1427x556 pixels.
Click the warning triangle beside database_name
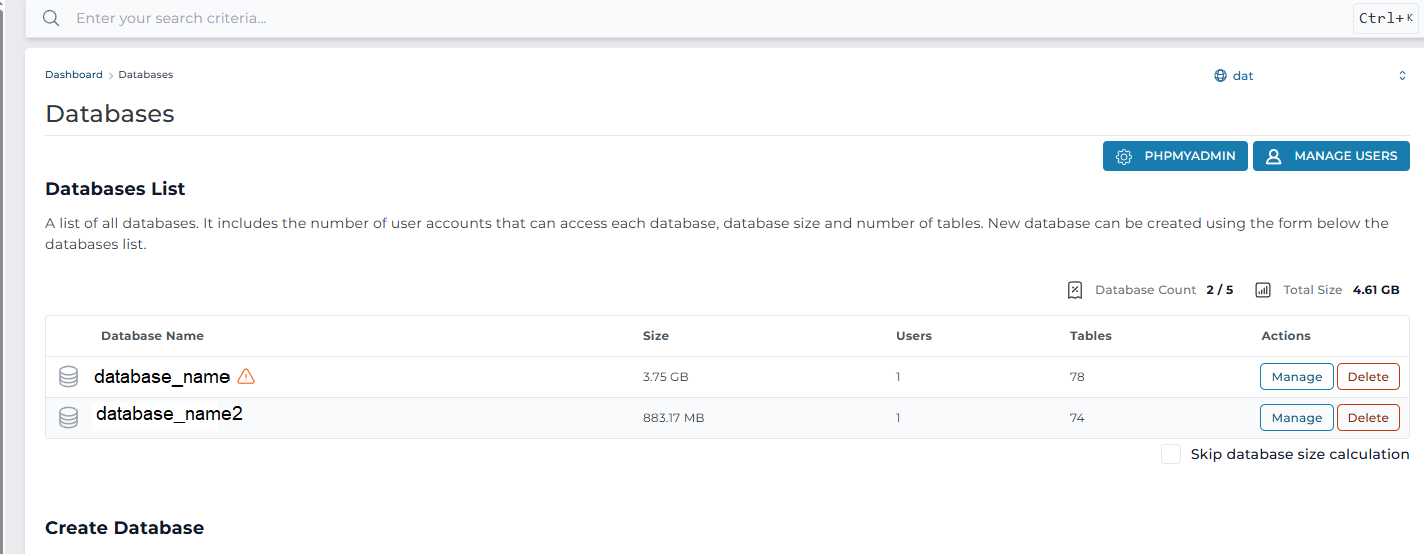coord(246,377)
